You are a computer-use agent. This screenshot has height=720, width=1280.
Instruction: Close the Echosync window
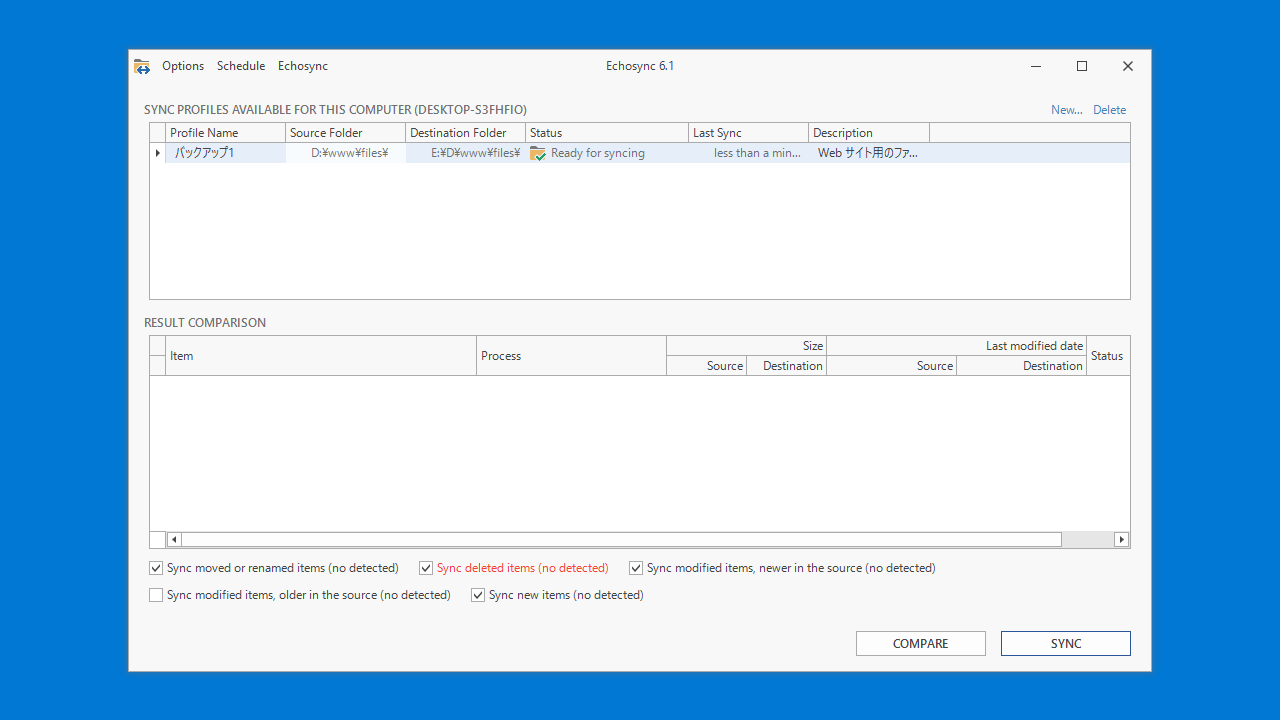click(1128, 66)
